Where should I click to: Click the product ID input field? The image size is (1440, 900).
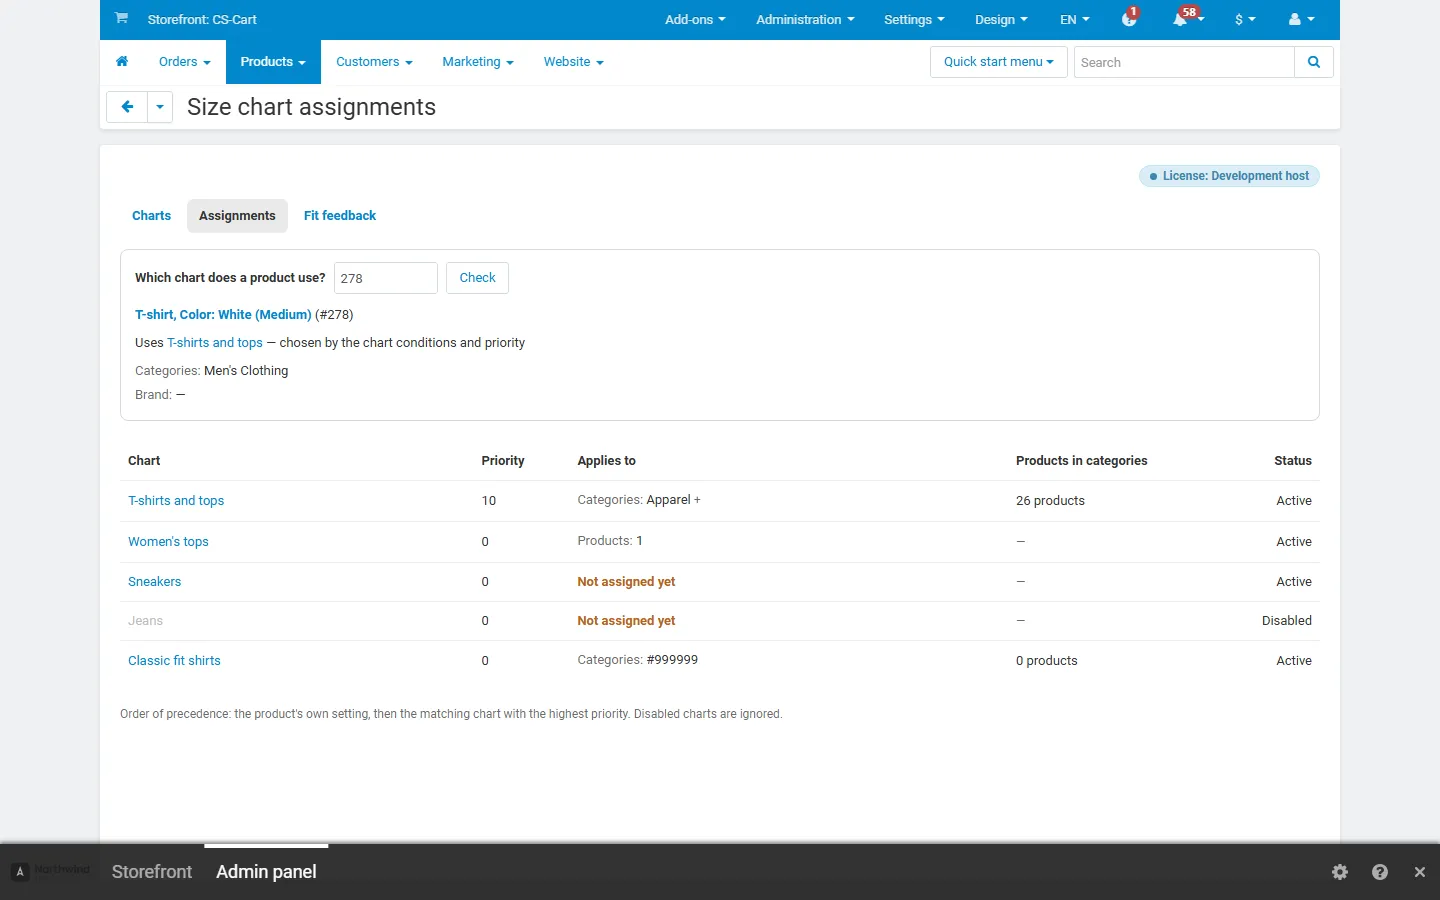tap(386, 278)
